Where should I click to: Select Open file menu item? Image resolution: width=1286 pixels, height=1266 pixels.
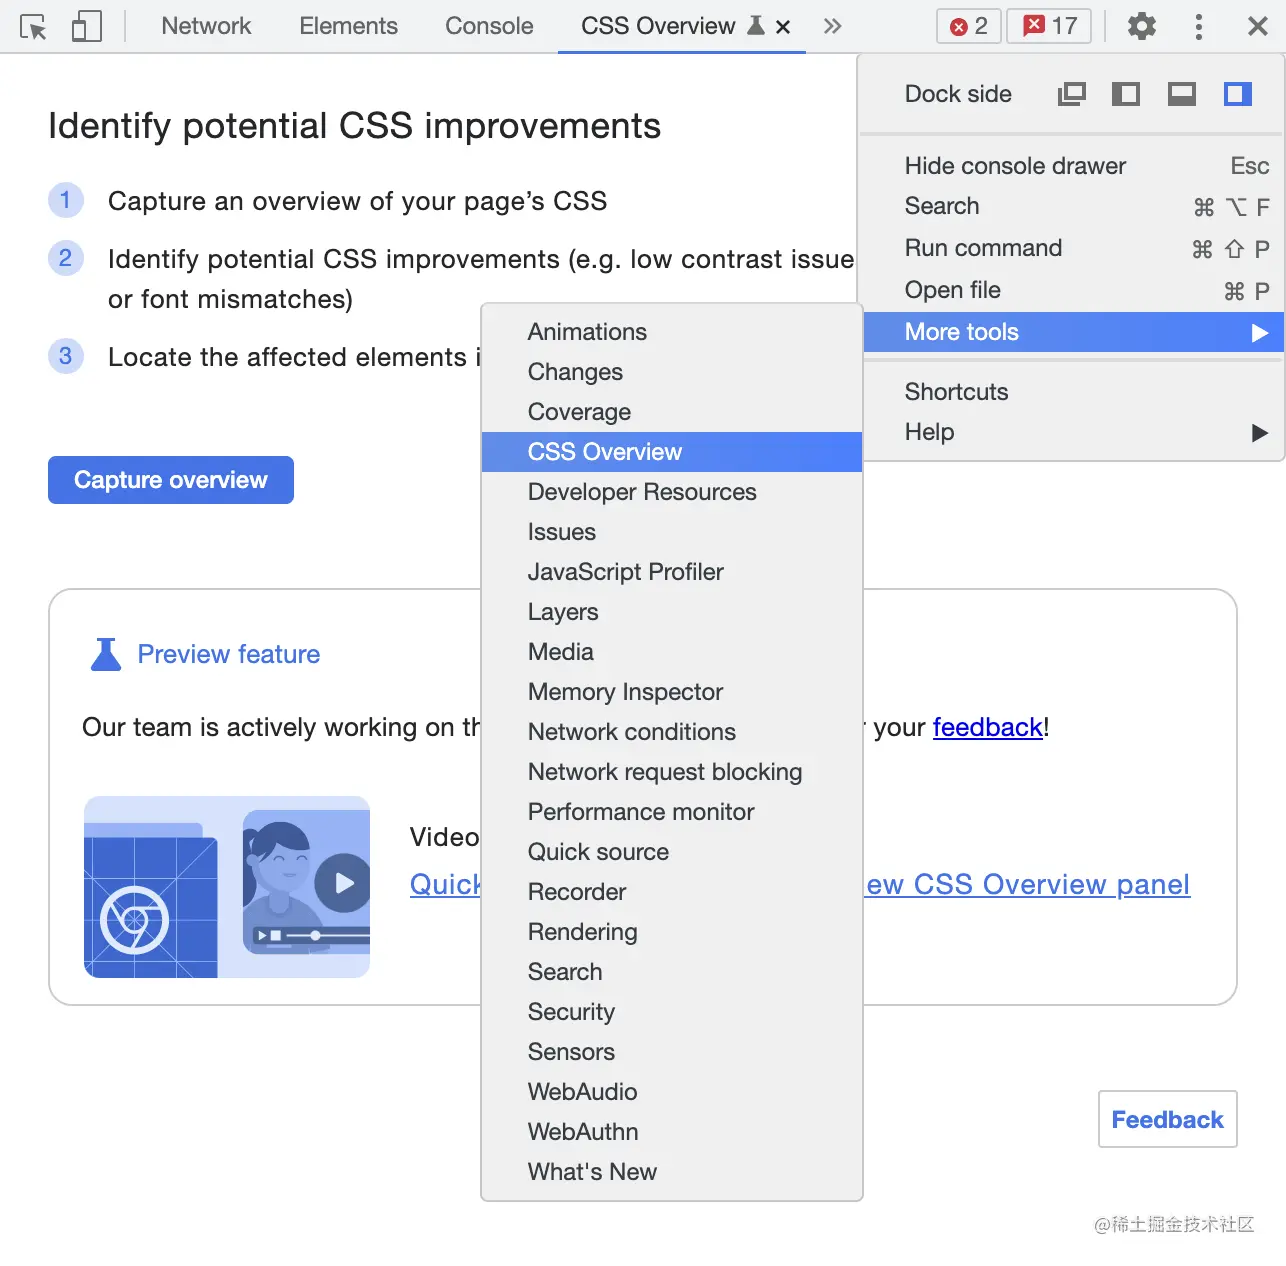(1073, 290)
